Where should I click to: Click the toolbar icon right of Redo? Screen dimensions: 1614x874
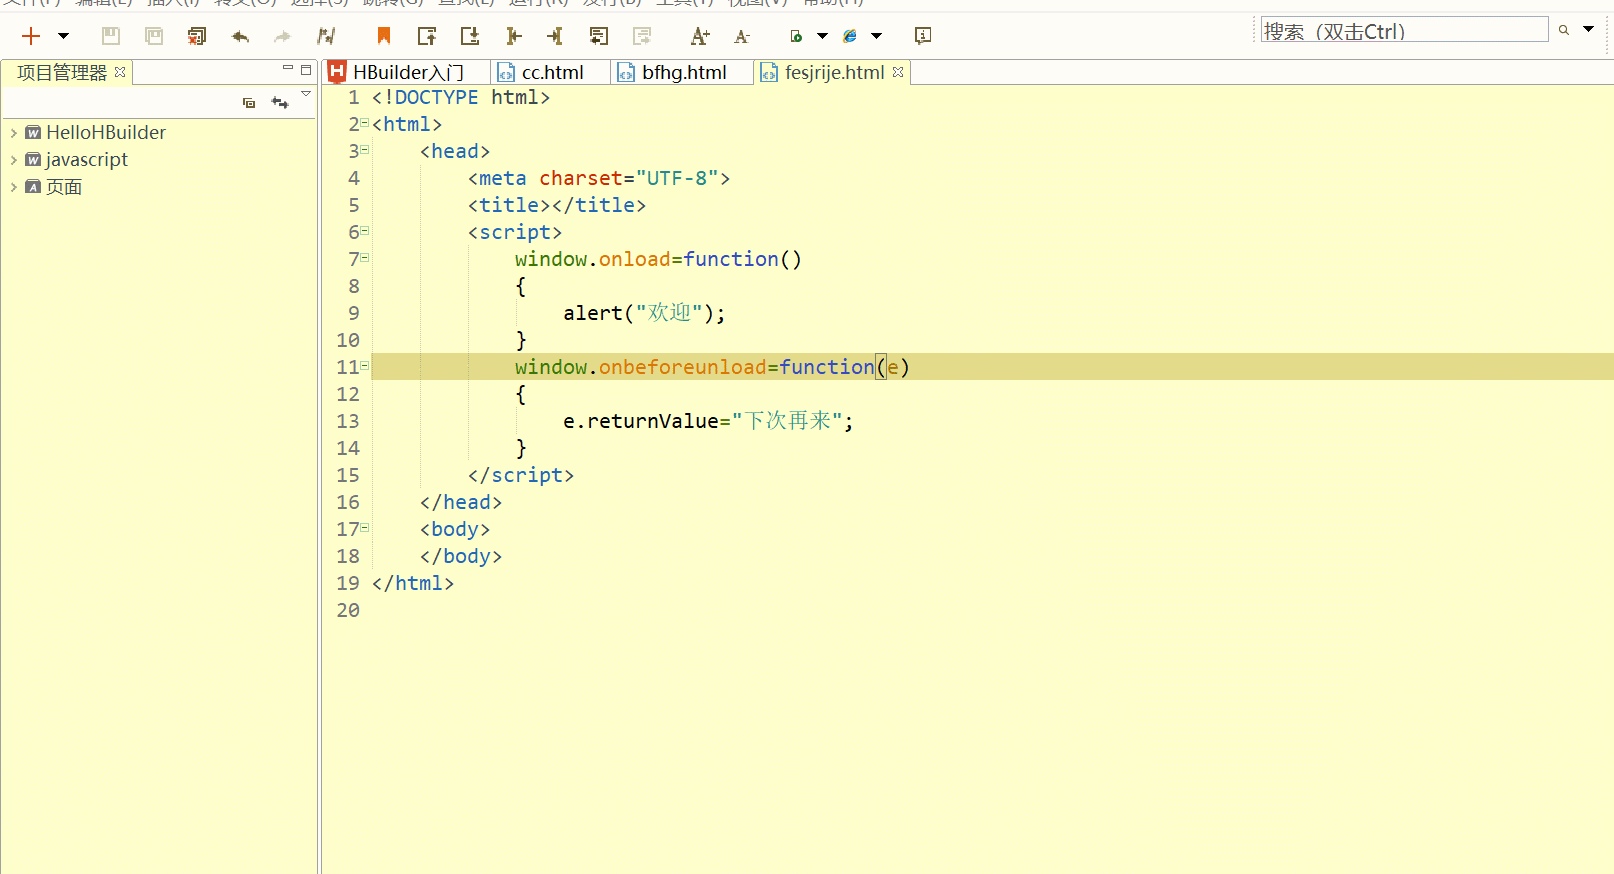(x=326, y=36)
